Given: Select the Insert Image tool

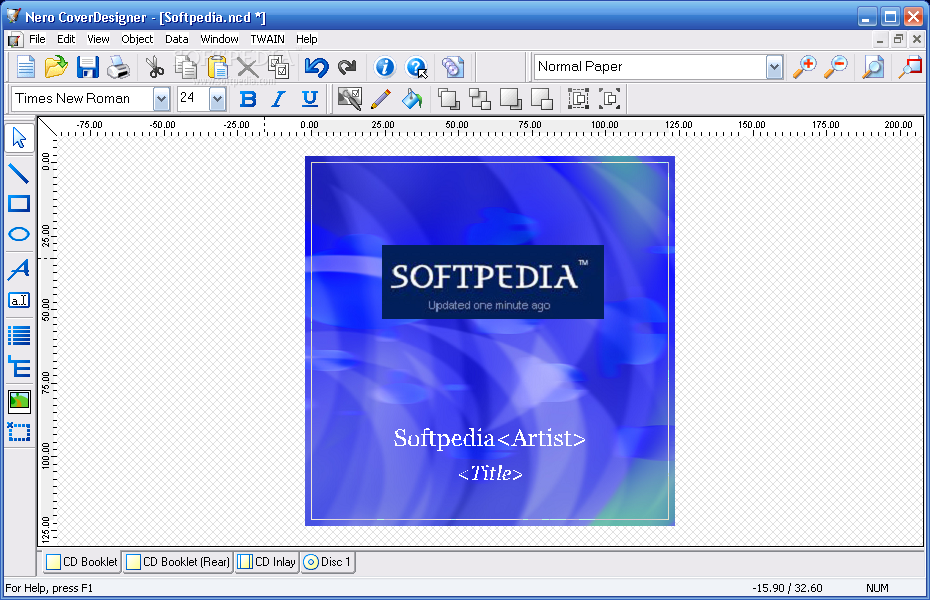Looking at the screenshot, I should (19, 401).
